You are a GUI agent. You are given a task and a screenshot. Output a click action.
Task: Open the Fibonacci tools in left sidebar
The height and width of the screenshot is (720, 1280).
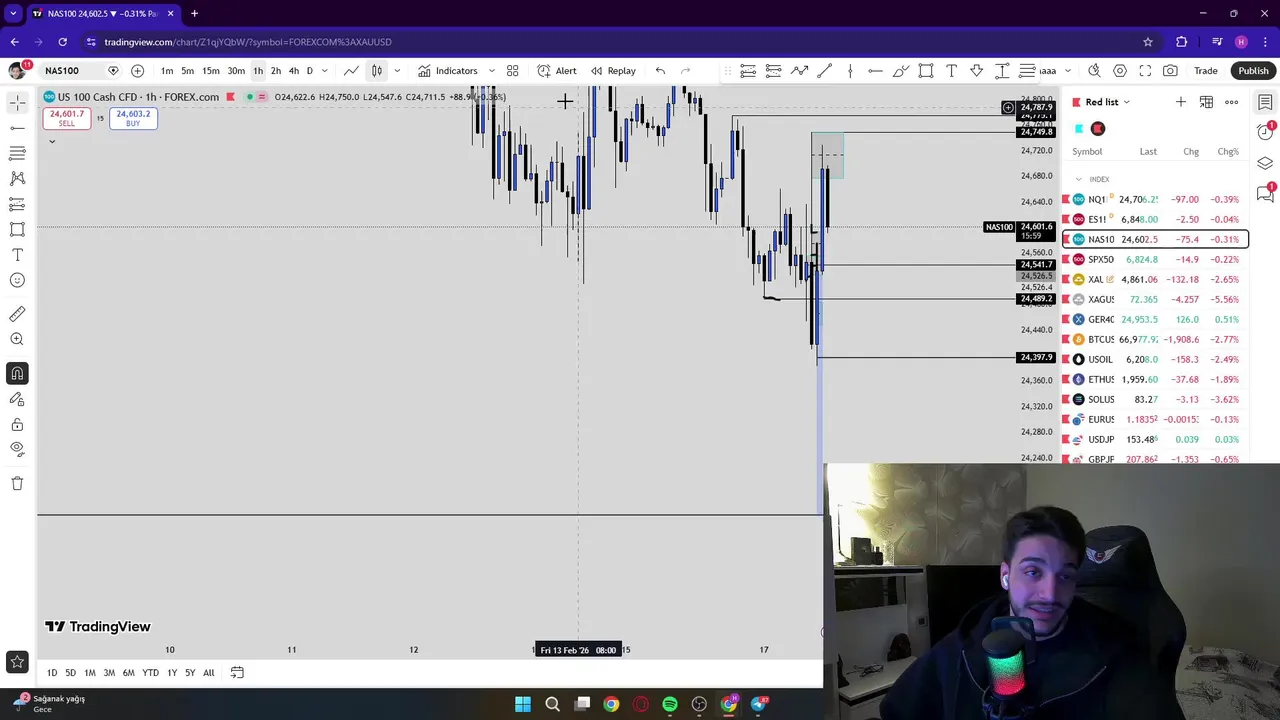click(17, 153)
